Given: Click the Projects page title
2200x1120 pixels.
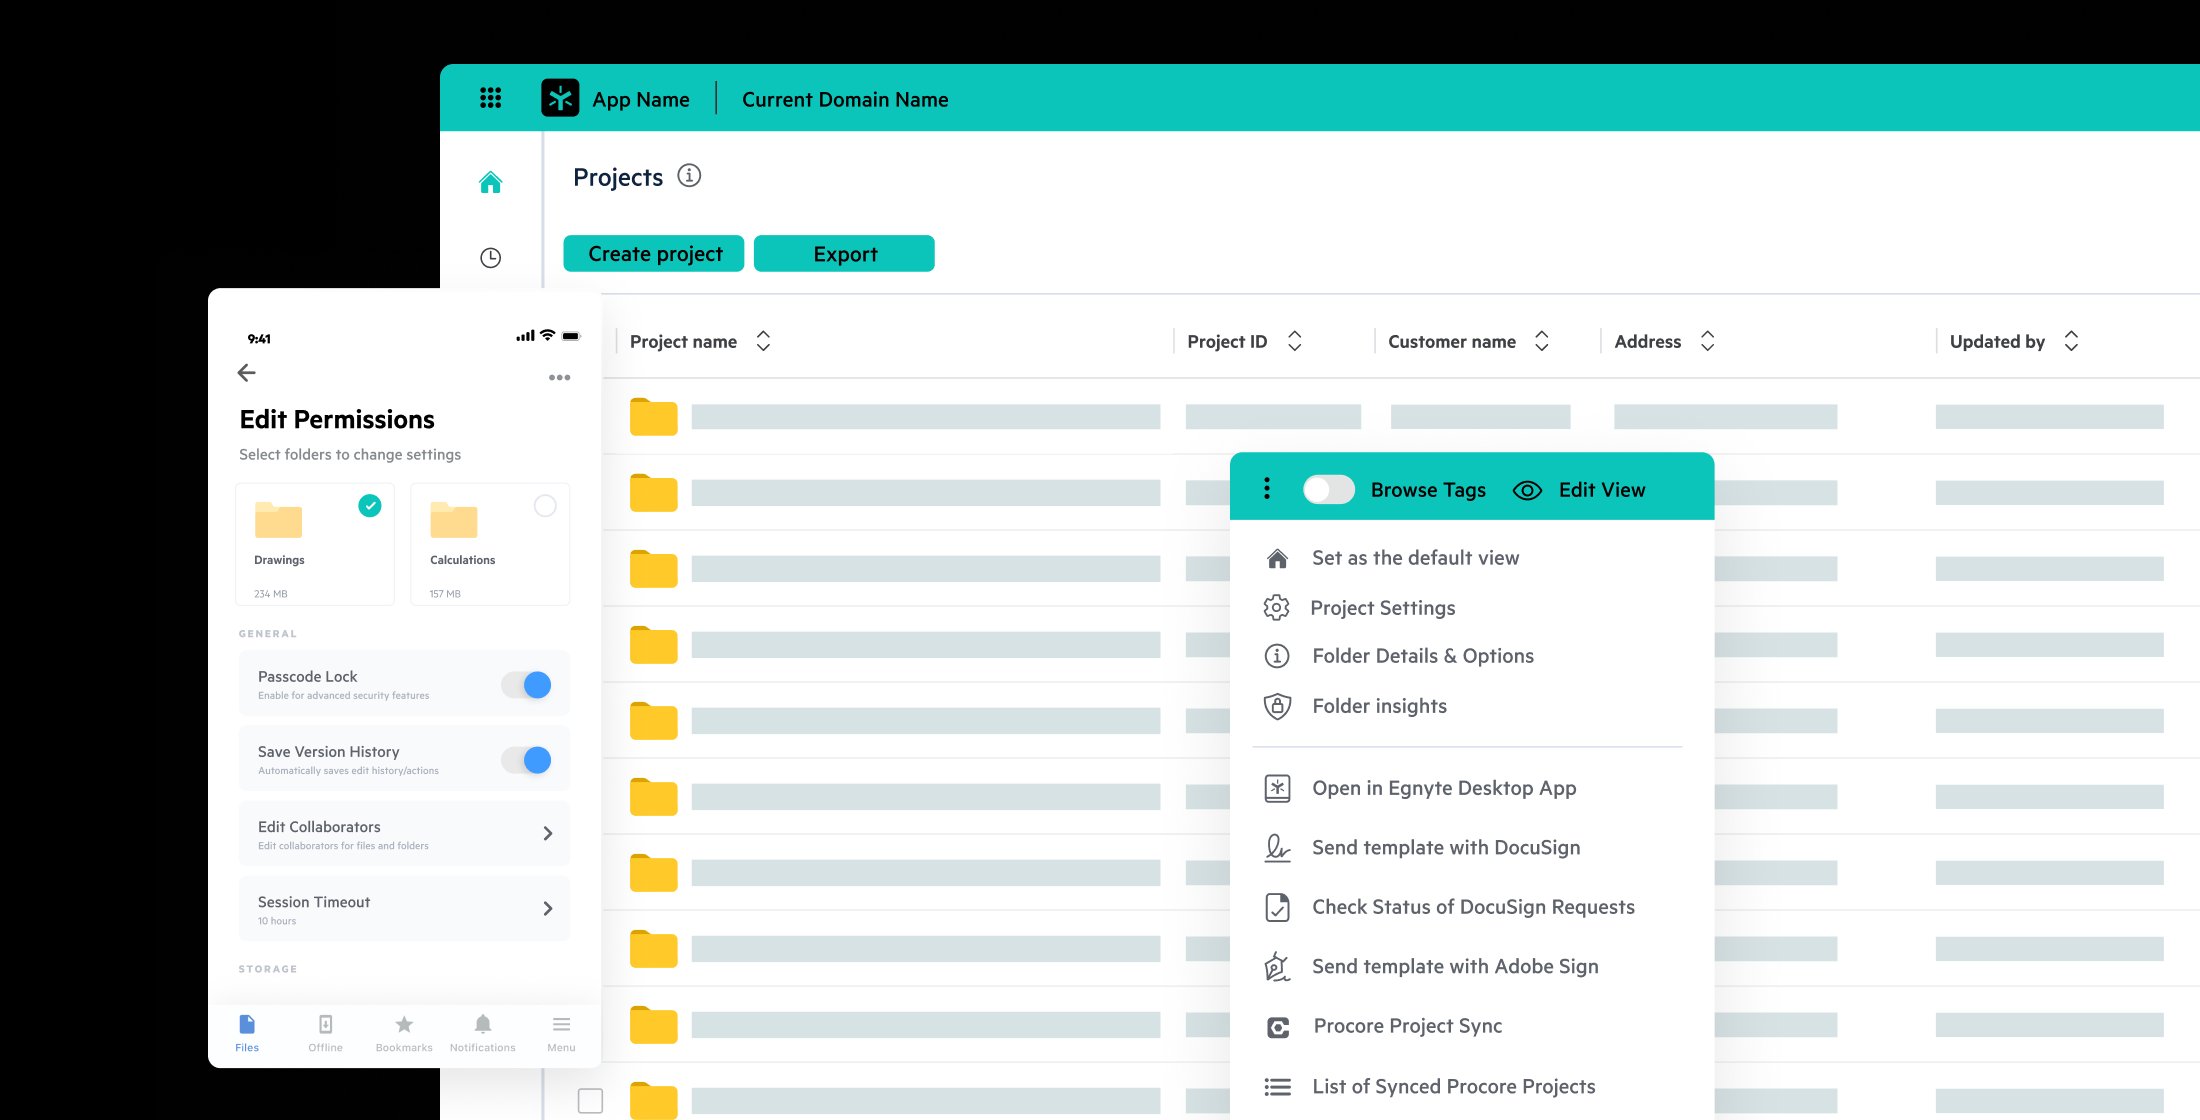Looking at the screenshot, I should click(618, 177).
